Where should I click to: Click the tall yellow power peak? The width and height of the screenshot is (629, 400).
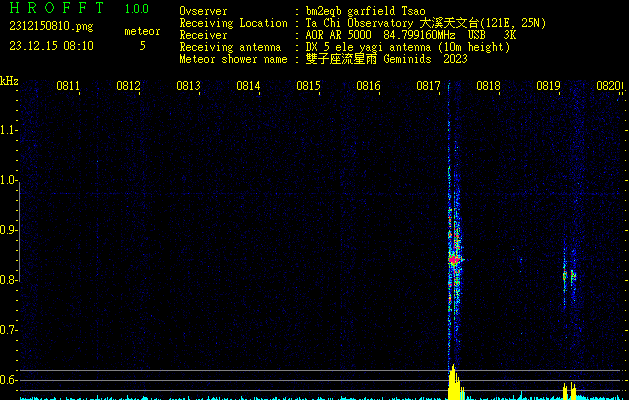(452, 383)
